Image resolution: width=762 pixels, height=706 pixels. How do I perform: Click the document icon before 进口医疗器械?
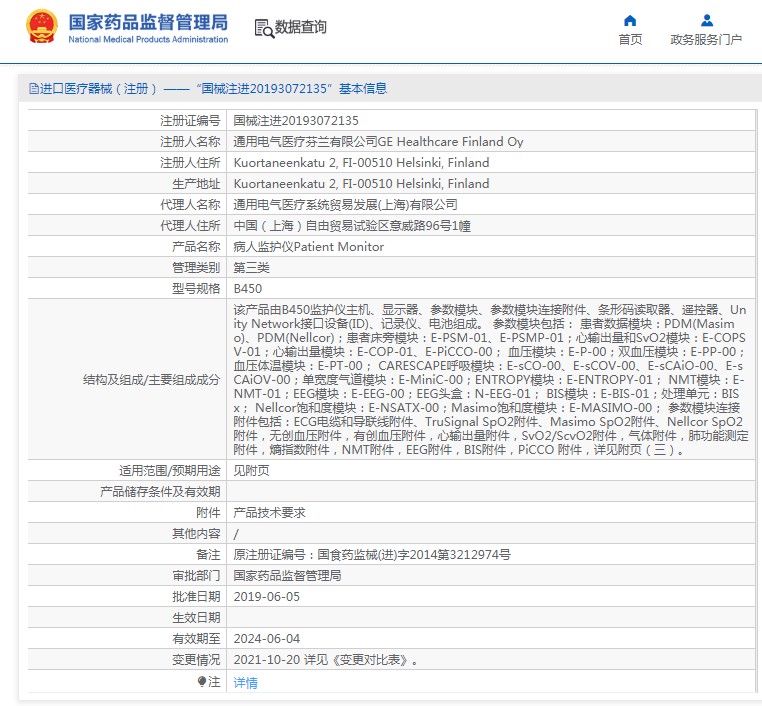coord(34,88)
